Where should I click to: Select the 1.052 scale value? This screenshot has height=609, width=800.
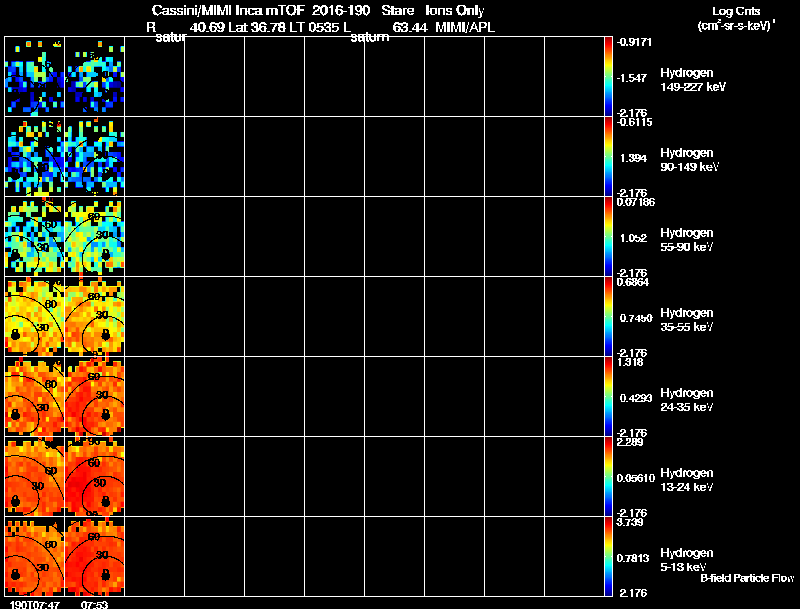pyautogui.click(x=634, y=238)
